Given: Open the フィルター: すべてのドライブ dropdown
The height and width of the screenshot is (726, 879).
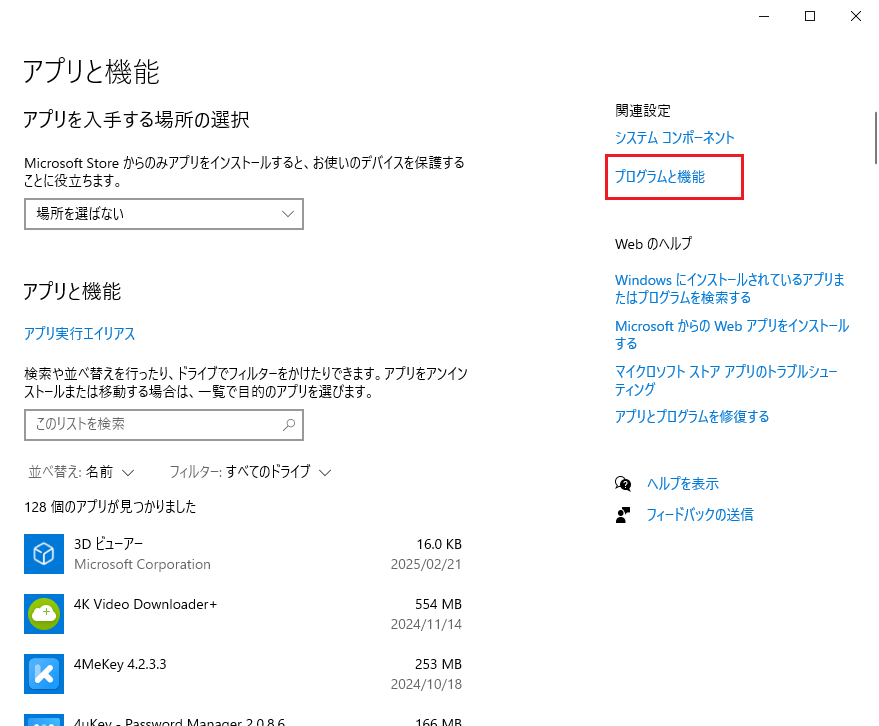Looking at the screenshot, I should pos(251,472).
